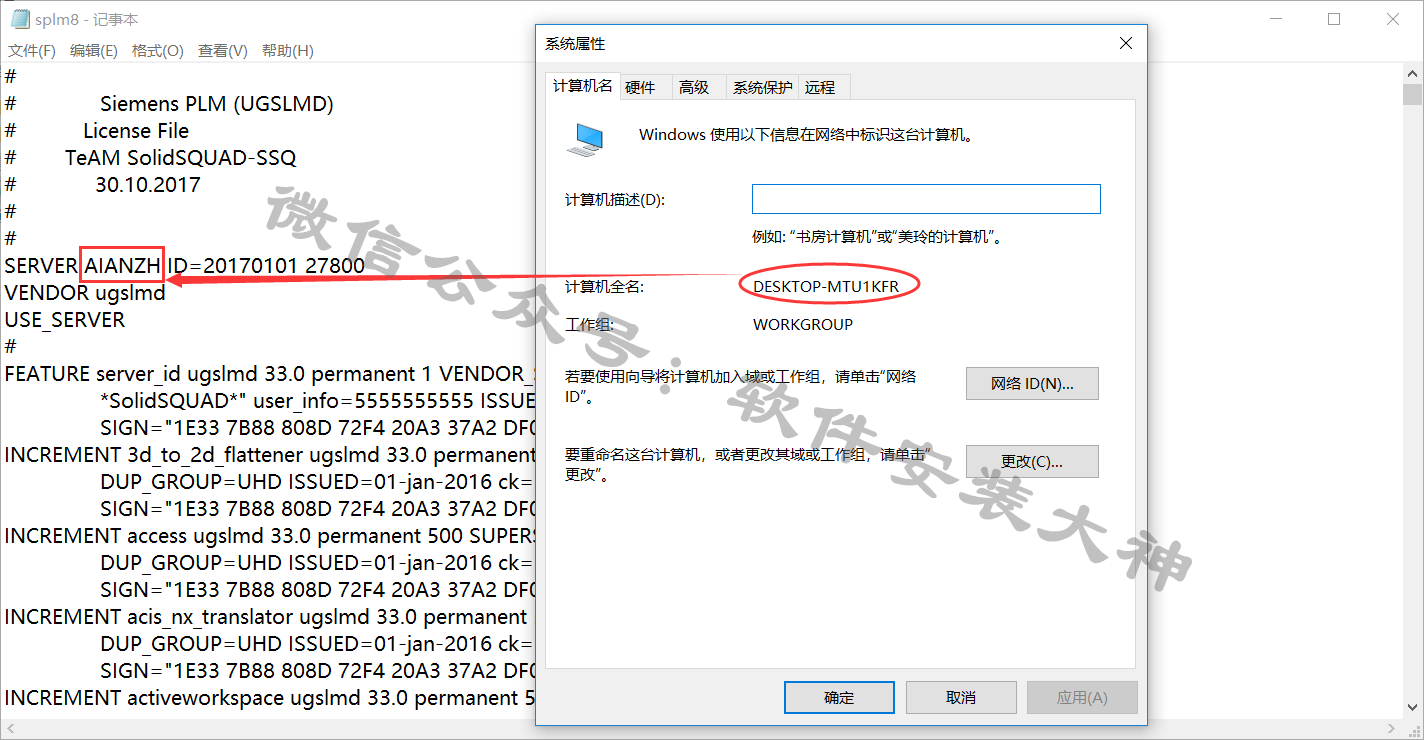Click the 计算机描述 text field
The image size is (1424, 740).
coord(926,199)
